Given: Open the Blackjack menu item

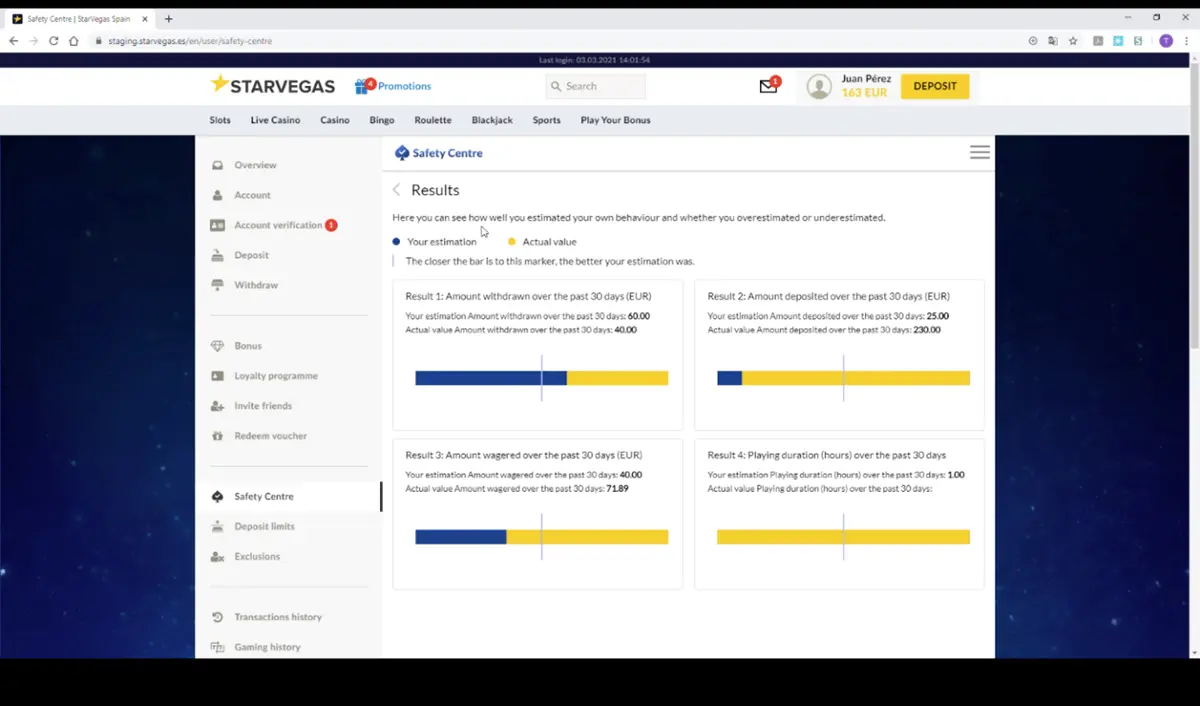Looking at the screenshot, I should (x=492, y=120).
